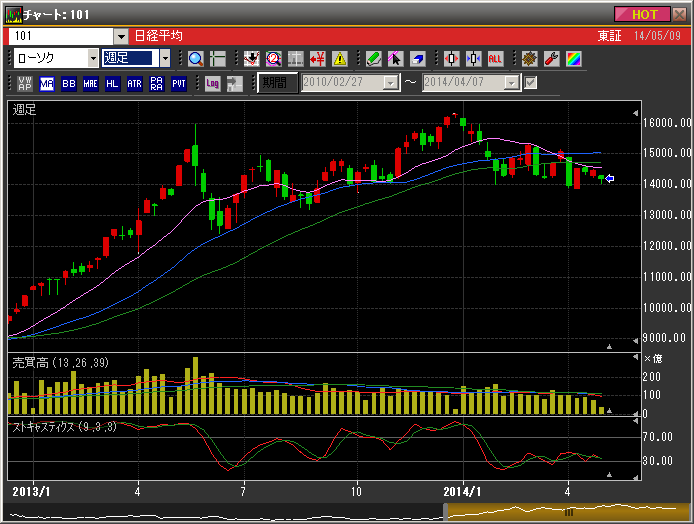Toggle the checkbox next to the end date
This screenshot has height=524, width=694.
click(531, 83)
